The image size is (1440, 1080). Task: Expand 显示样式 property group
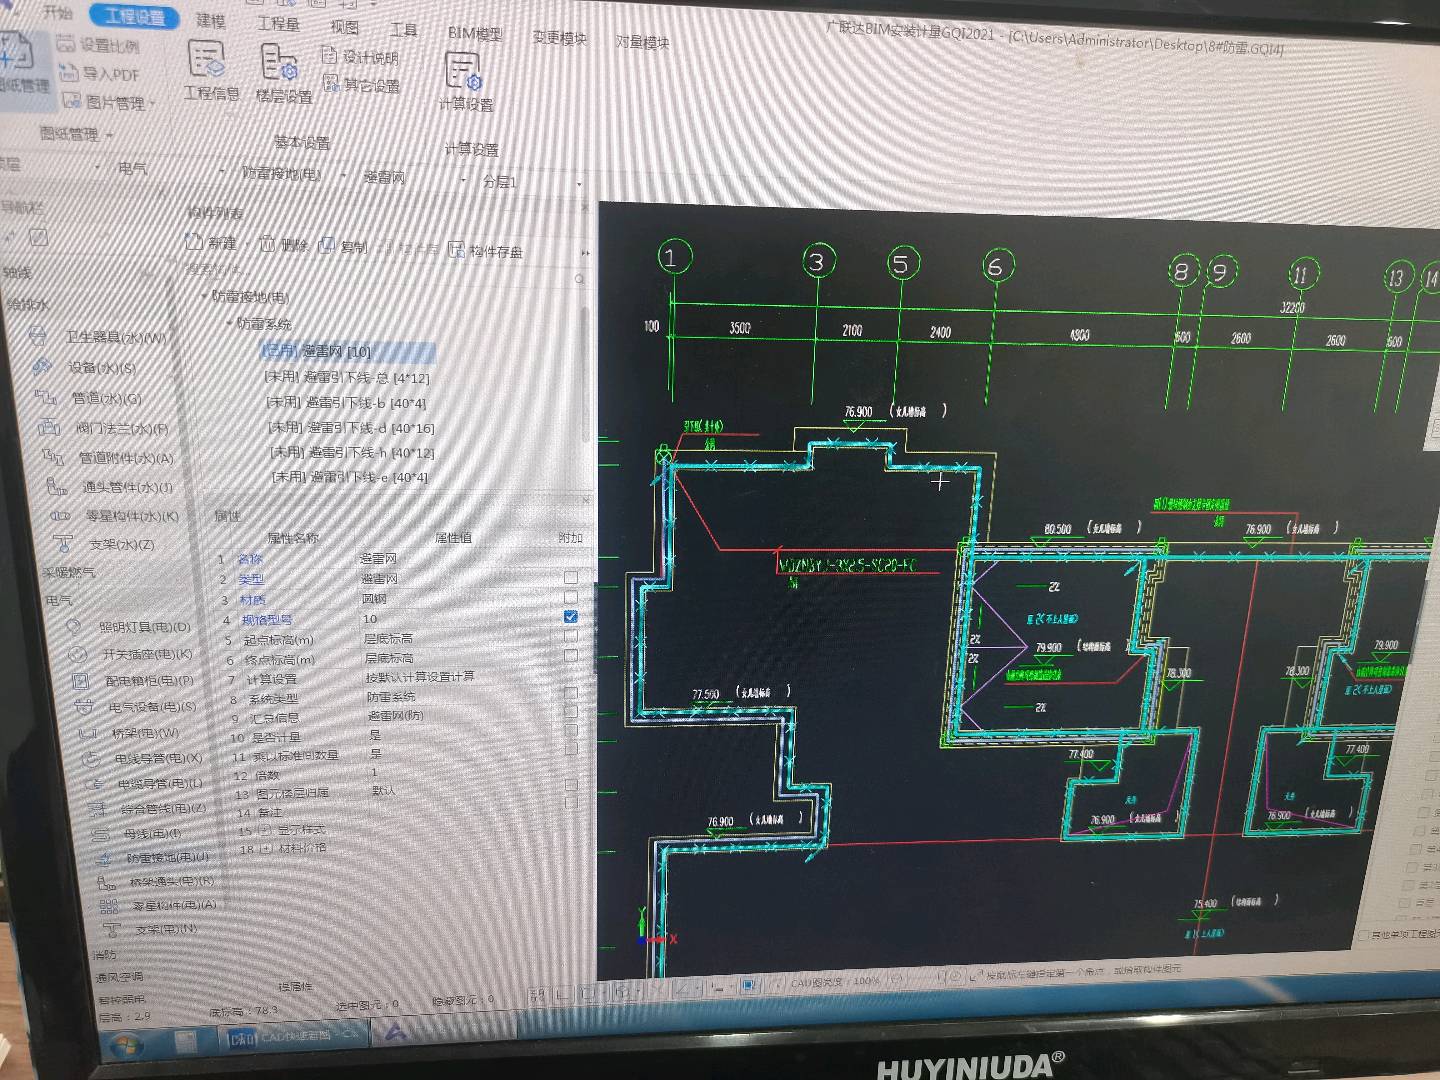point(265,830)
